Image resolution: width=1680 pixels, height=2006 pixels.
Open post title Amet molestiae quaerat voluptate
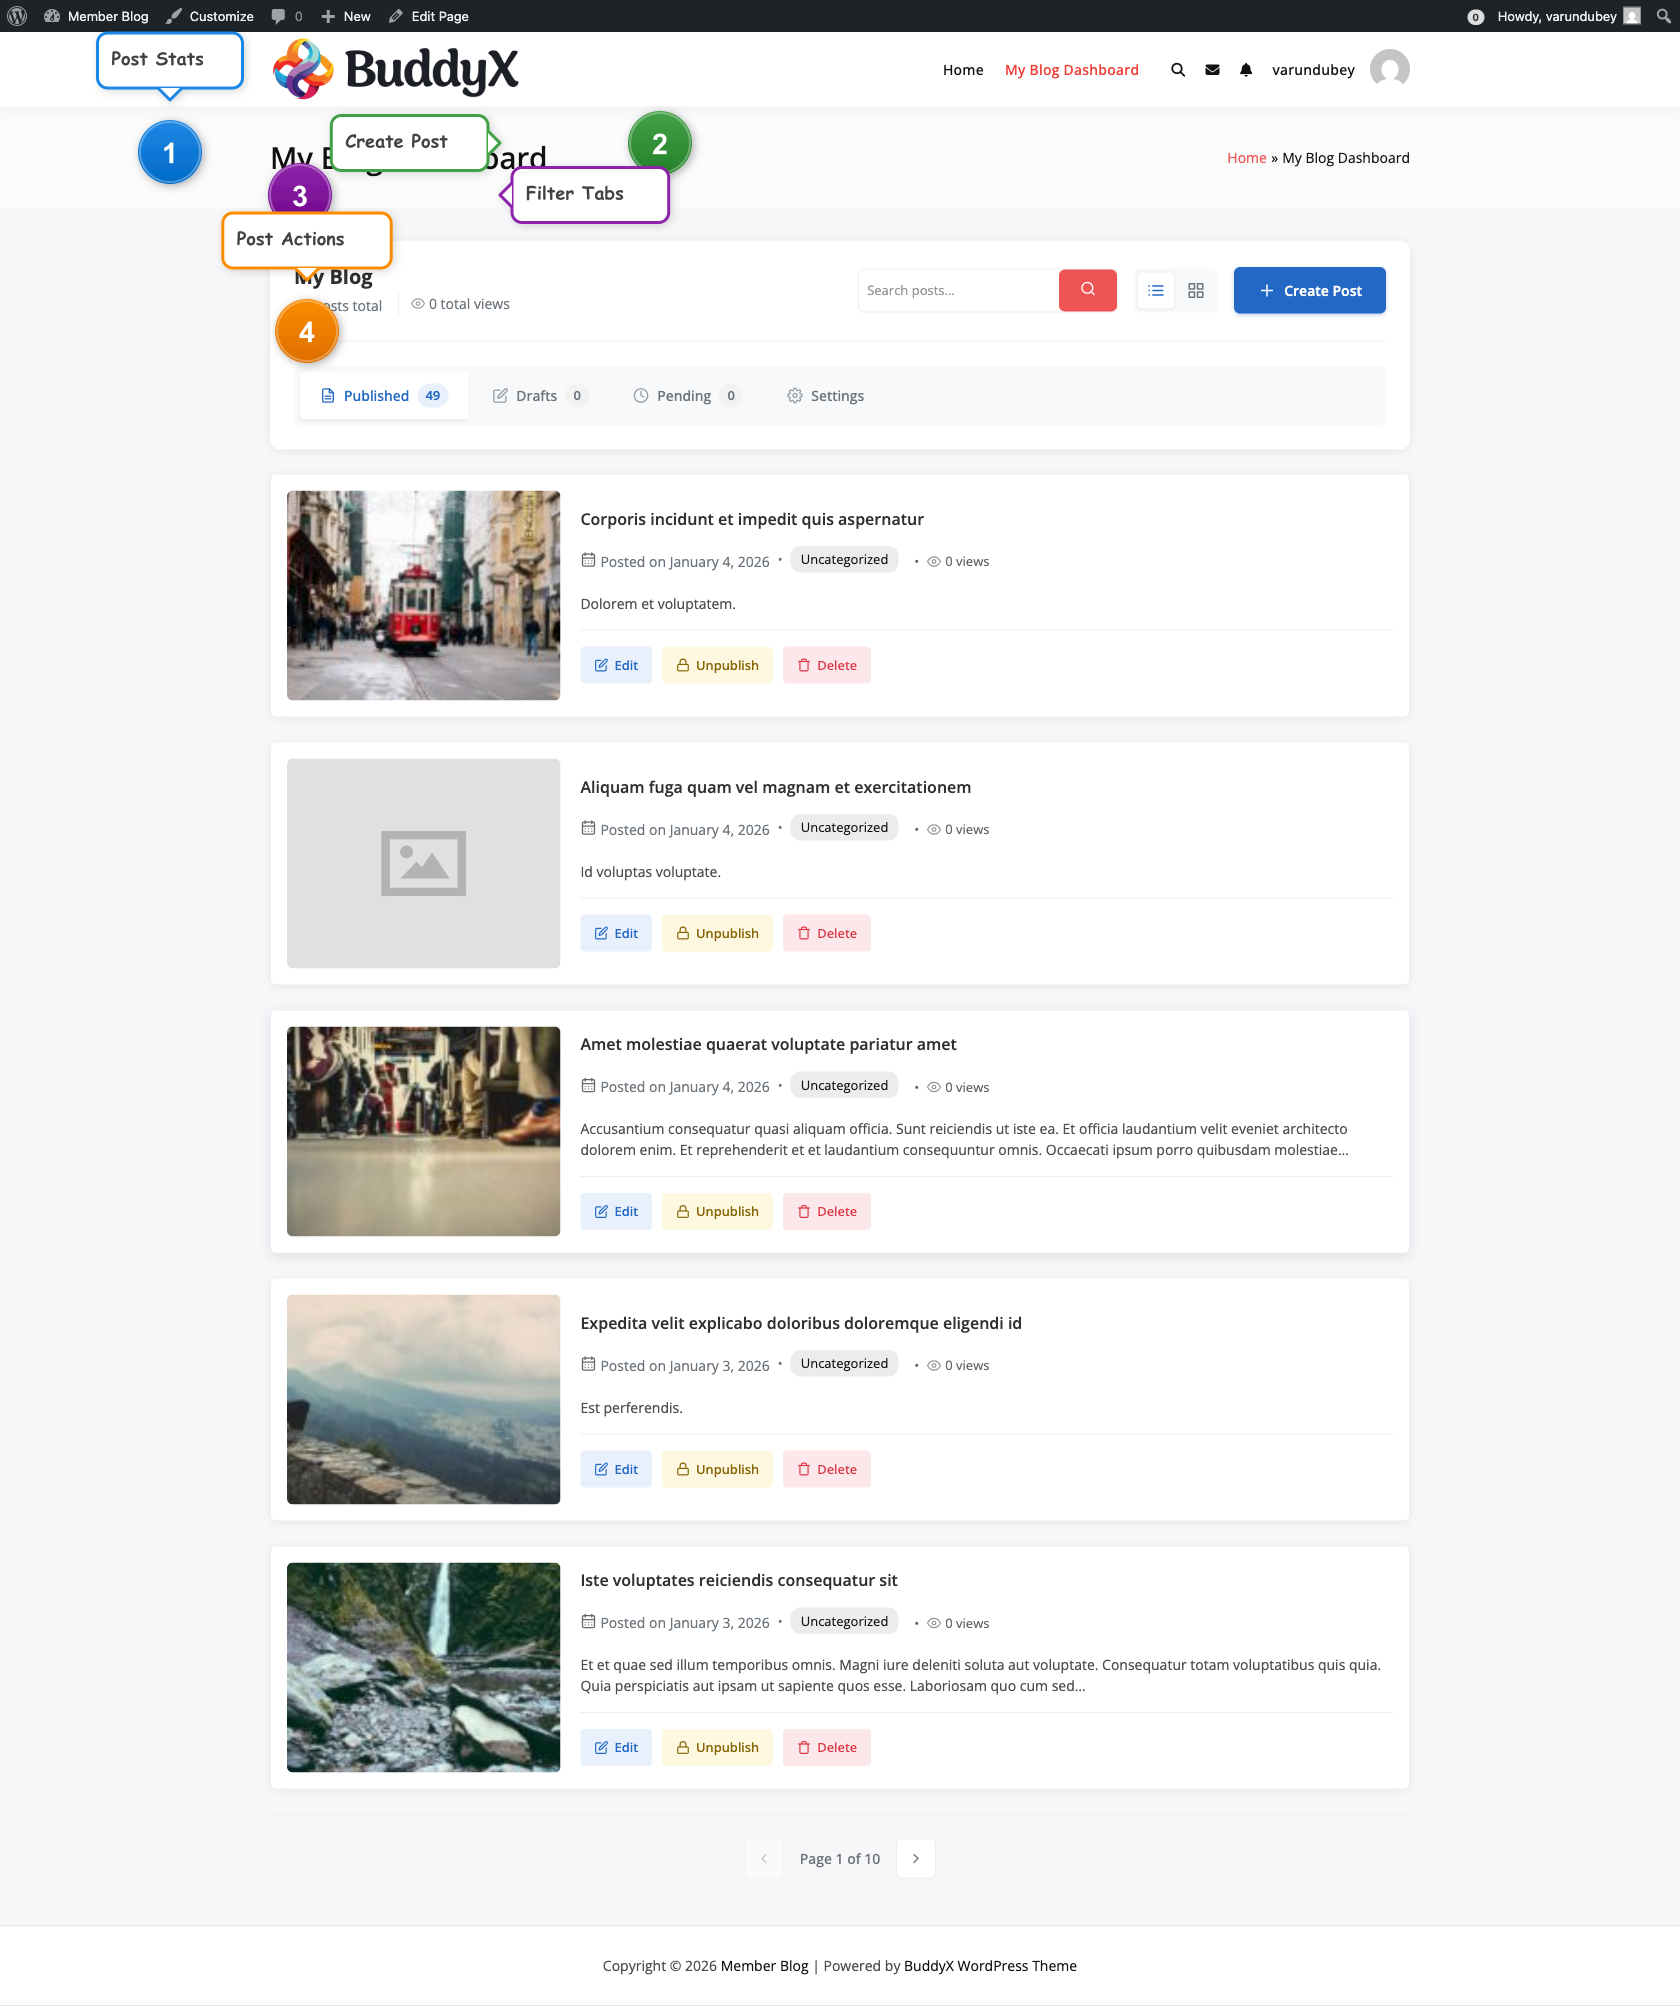click(768, 1044)
